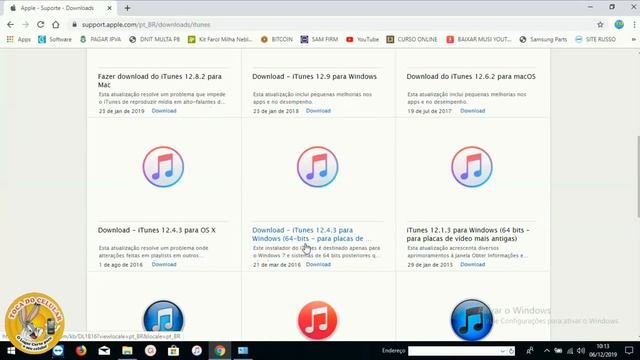Open a new Chrome tab
This screenshot has width=640, height=360.
[127, 8]
